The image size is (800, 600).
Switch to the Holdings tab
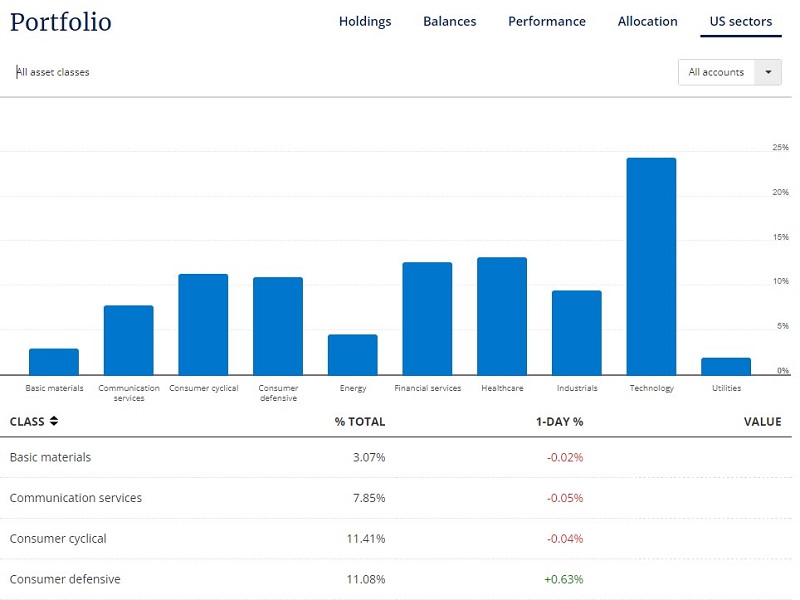coord(365,21)
